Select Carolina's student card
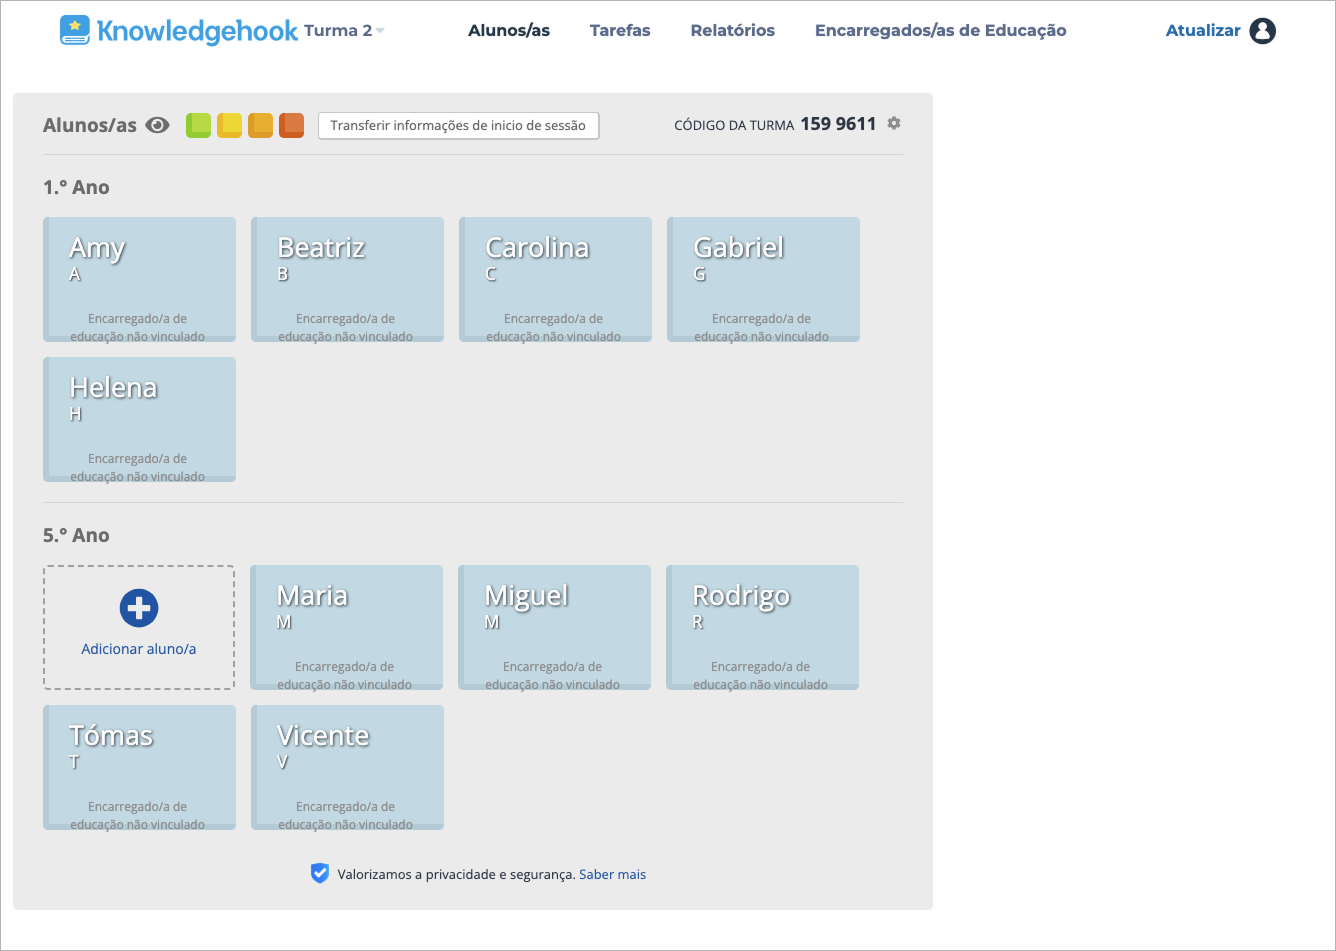This screenshot has height=951, width=1336. point(555,280)
